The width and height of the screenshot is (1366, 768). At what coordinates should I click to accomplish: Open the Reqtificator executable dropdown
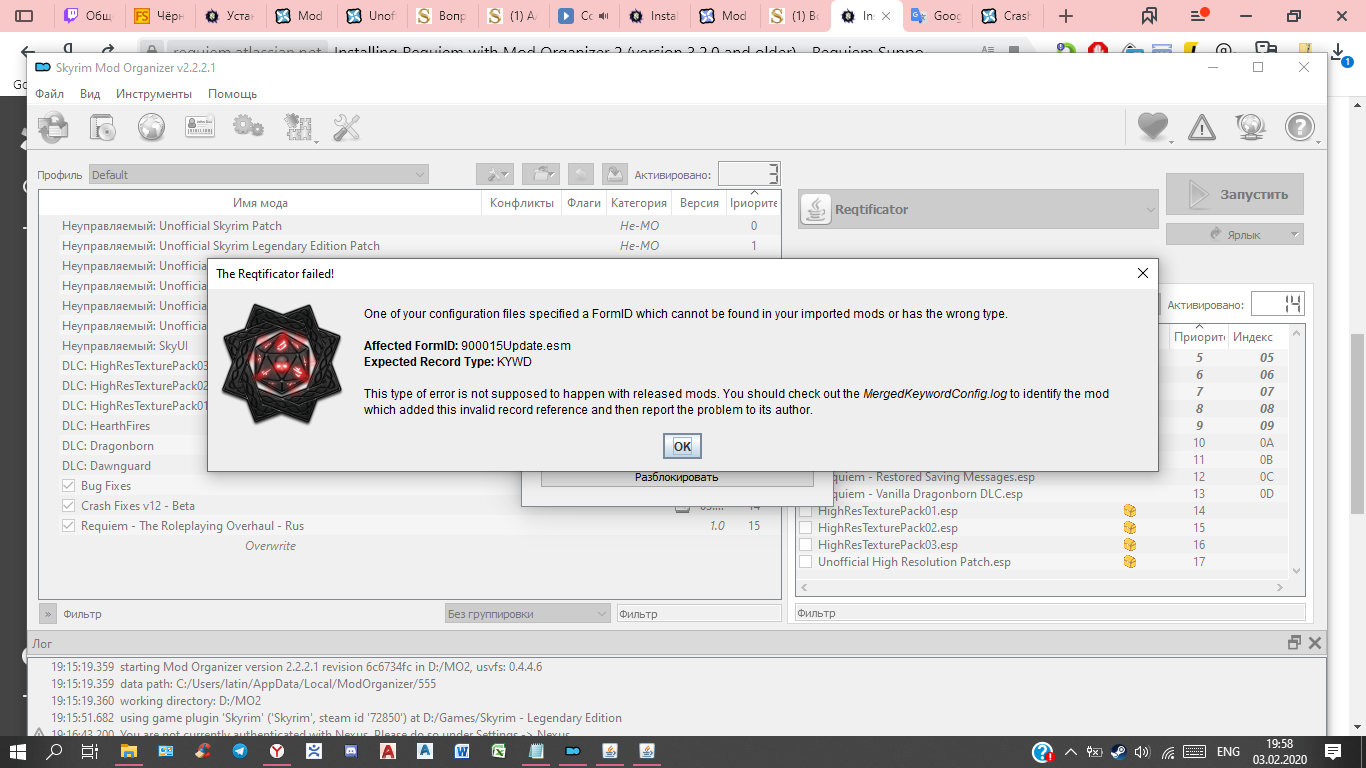point(978,210)
